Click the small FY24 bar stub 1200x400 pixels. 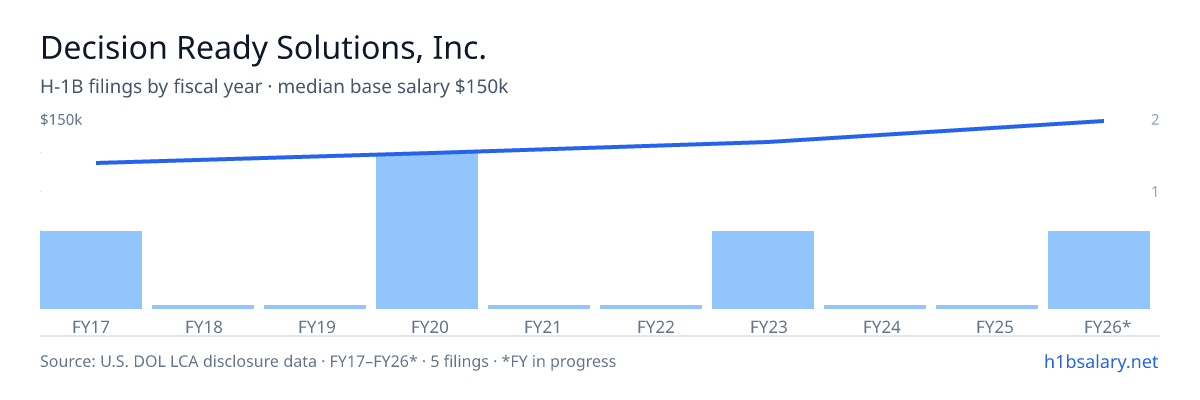tap(875, 307)
